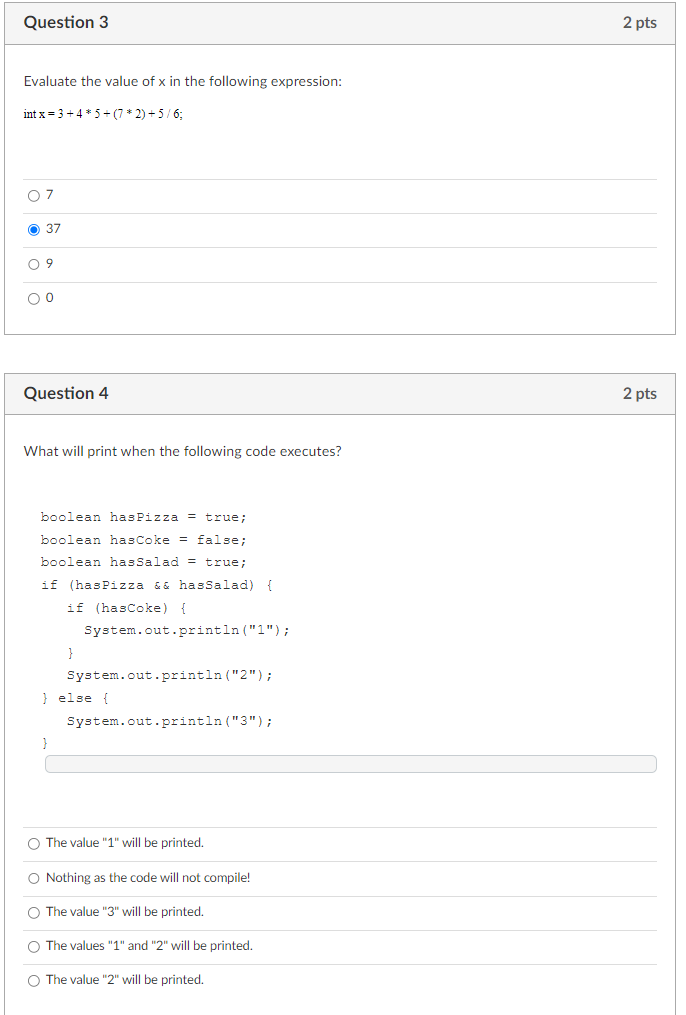Select "The value "3" will be printed."
This screenshot has width=686, height=1015.
[x=33, y=911]
